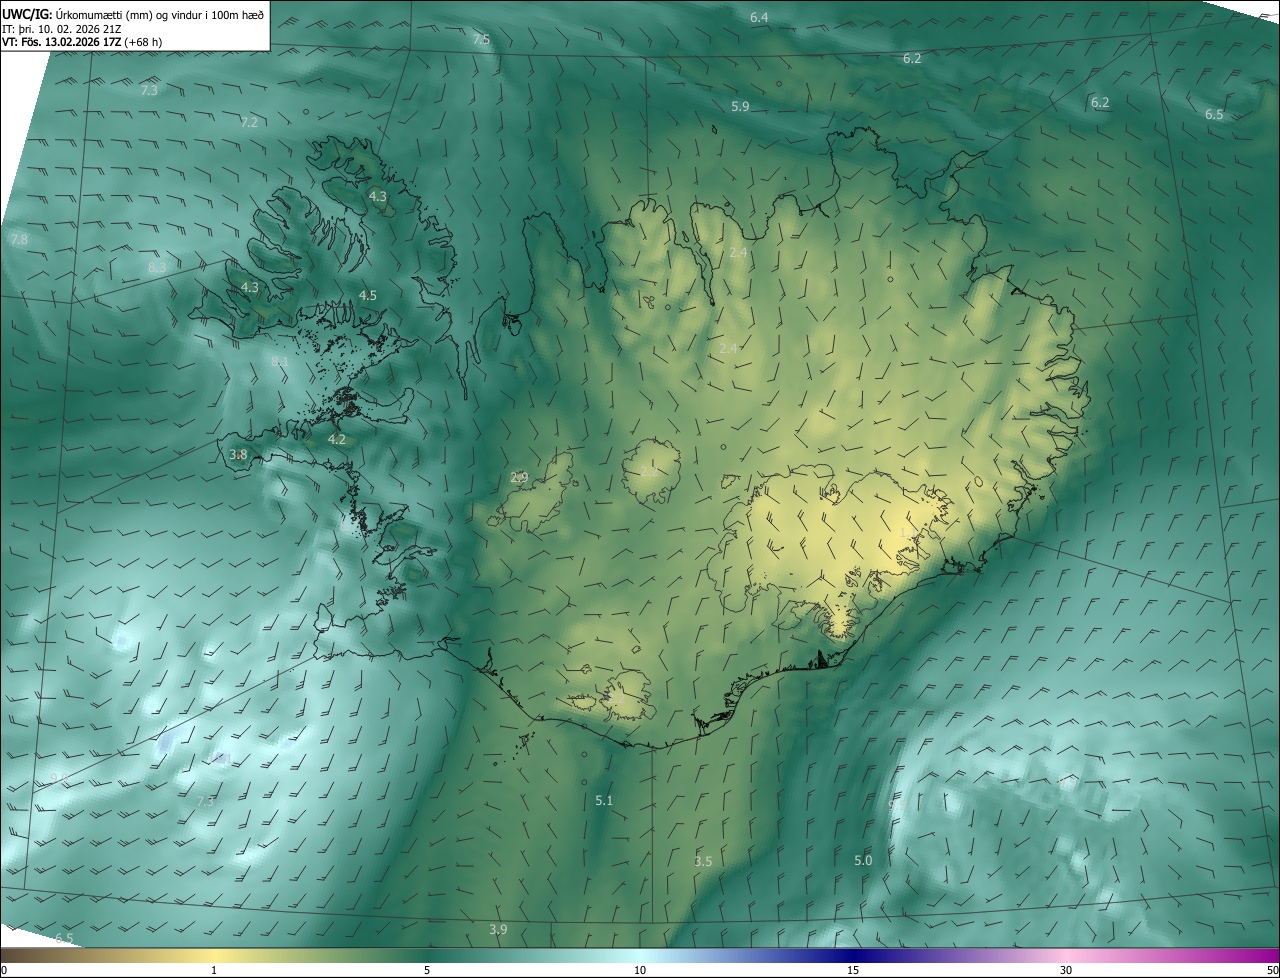Click the 30 tick label on the color scale
This screenshot has width=1280, height=978.
click(x=1066, y=971)
